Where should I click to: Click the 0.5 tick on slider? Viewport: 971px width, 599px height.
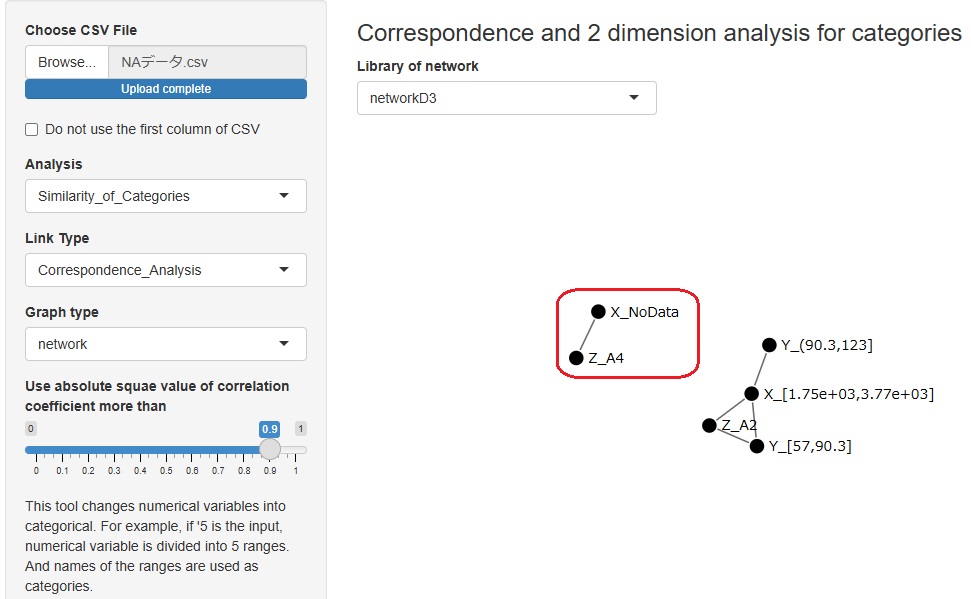click(166, 469)
